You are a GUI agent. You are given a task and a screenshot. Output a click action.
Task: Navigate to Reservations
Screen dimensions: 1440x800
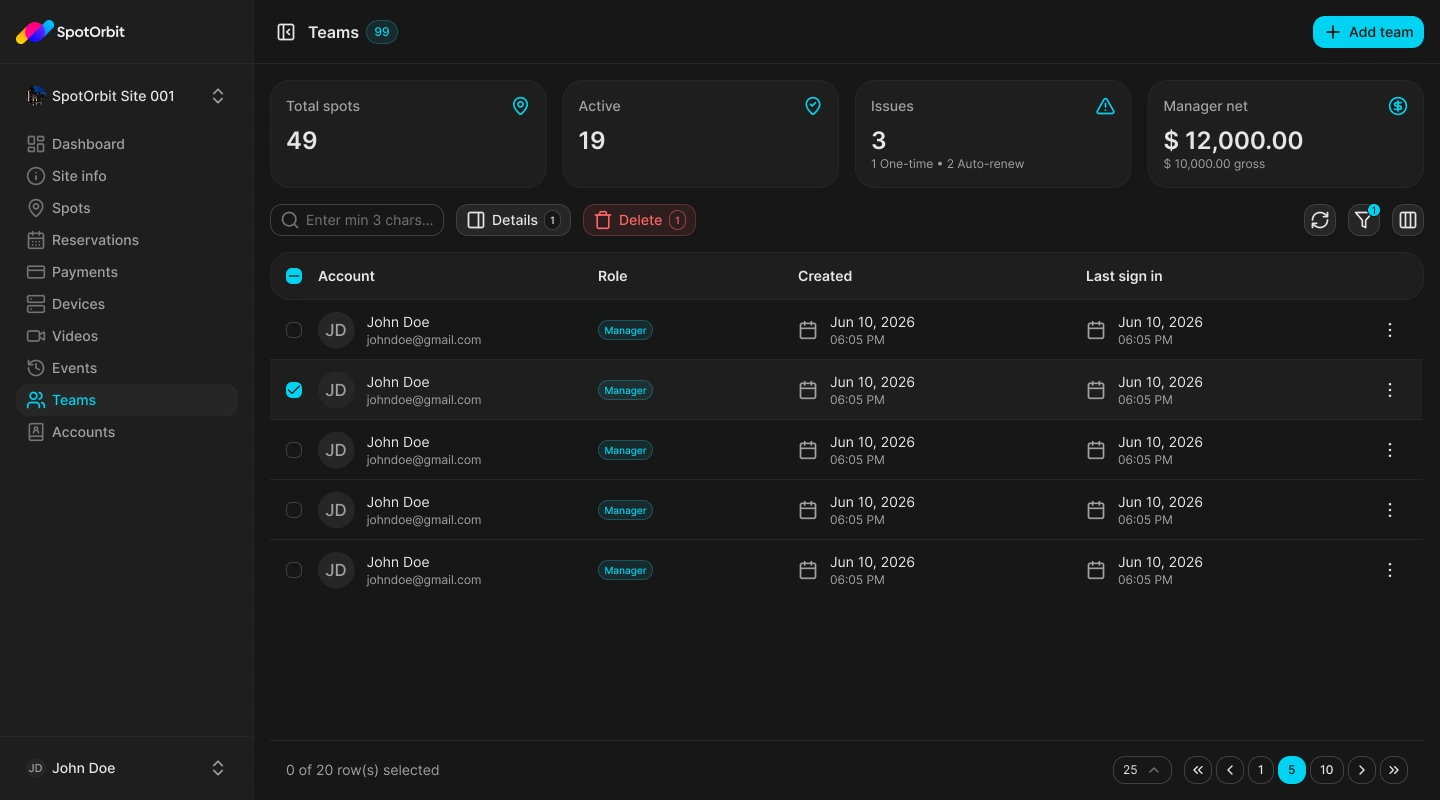click(x=127, y=240)
